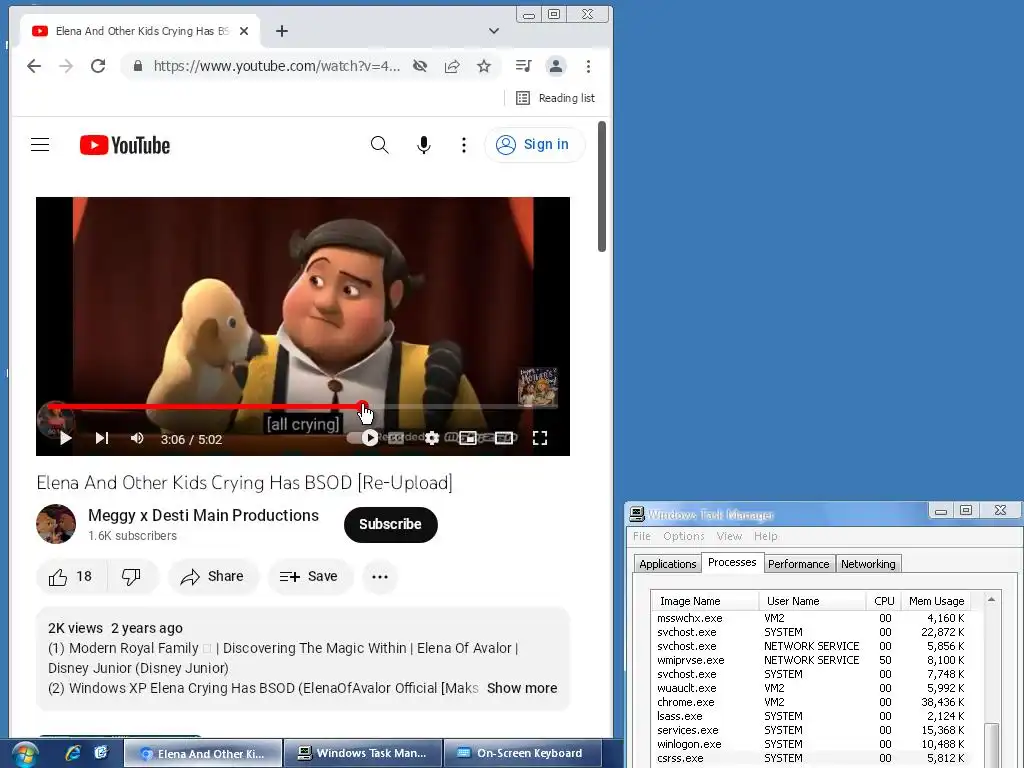Launch Internet Explorer from quick launch

[x=72, y=753]
